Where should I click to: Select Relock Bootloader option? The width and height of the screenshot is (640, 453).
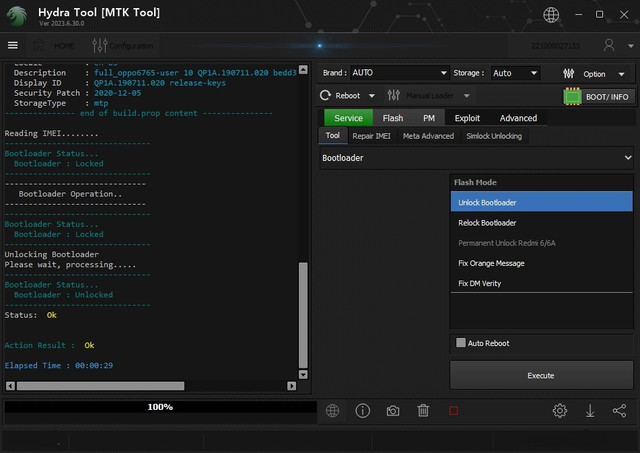[541, 223]
